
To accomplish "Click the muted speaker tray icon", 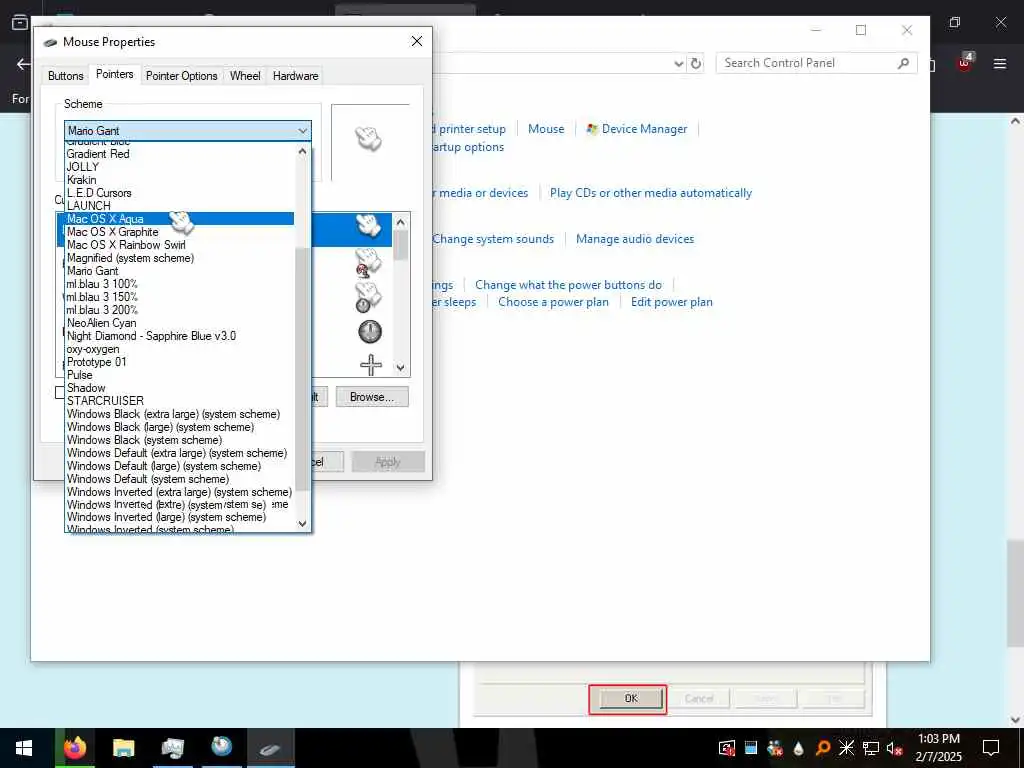I will pos(895,748).
